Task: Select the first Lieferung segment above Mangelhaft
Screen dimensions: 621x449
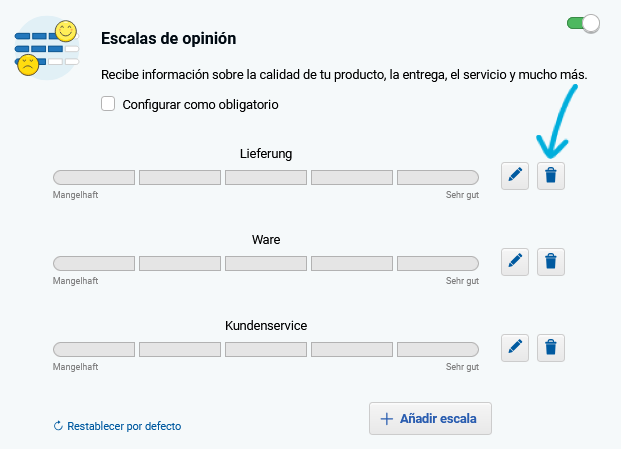Action: click(93, 178)
